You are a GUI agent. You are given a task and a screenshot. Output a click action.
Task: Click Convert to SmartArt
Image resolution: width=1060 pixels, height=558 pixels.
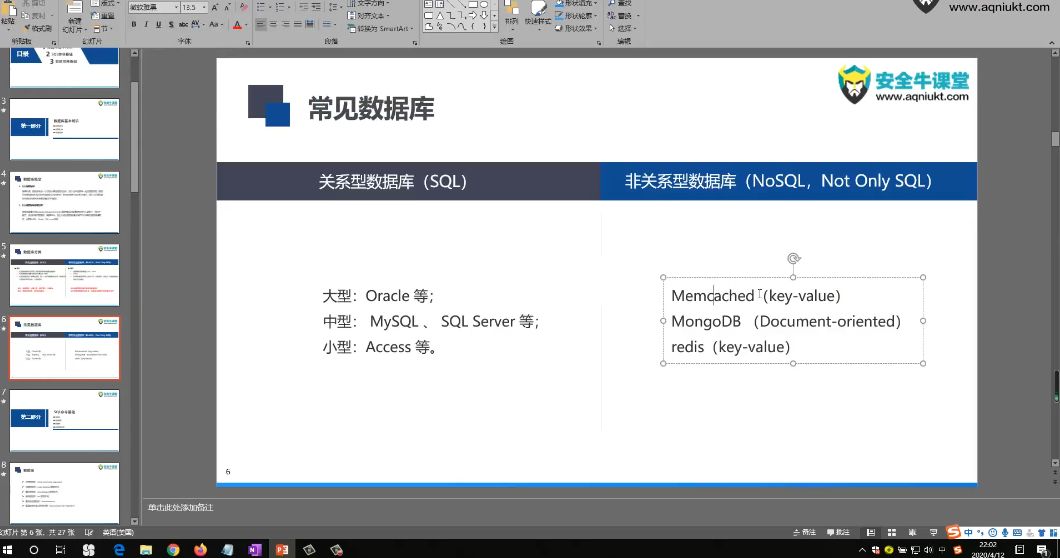[x=380, y=28]
